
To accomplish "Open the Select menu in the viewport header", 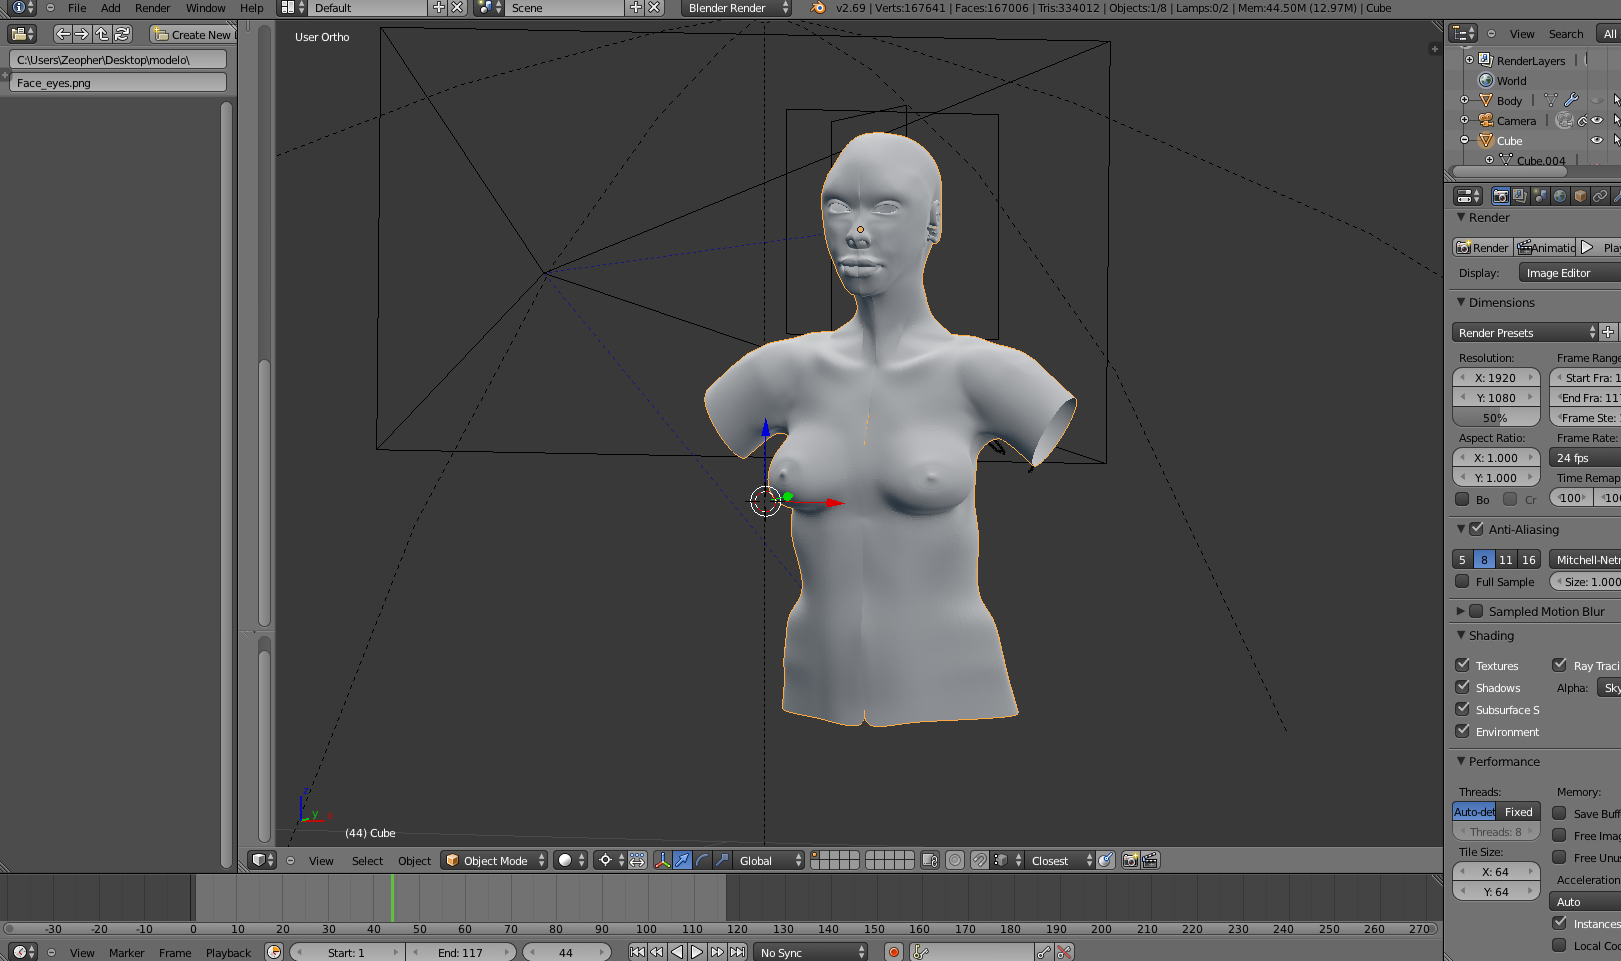I will tap(367, 861).
